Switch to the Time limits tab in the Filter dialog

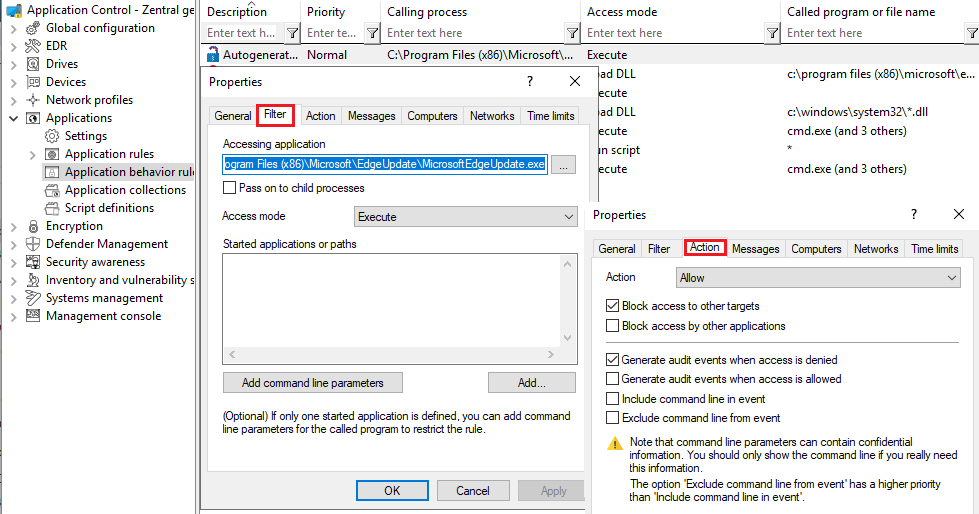pos(550,116)
